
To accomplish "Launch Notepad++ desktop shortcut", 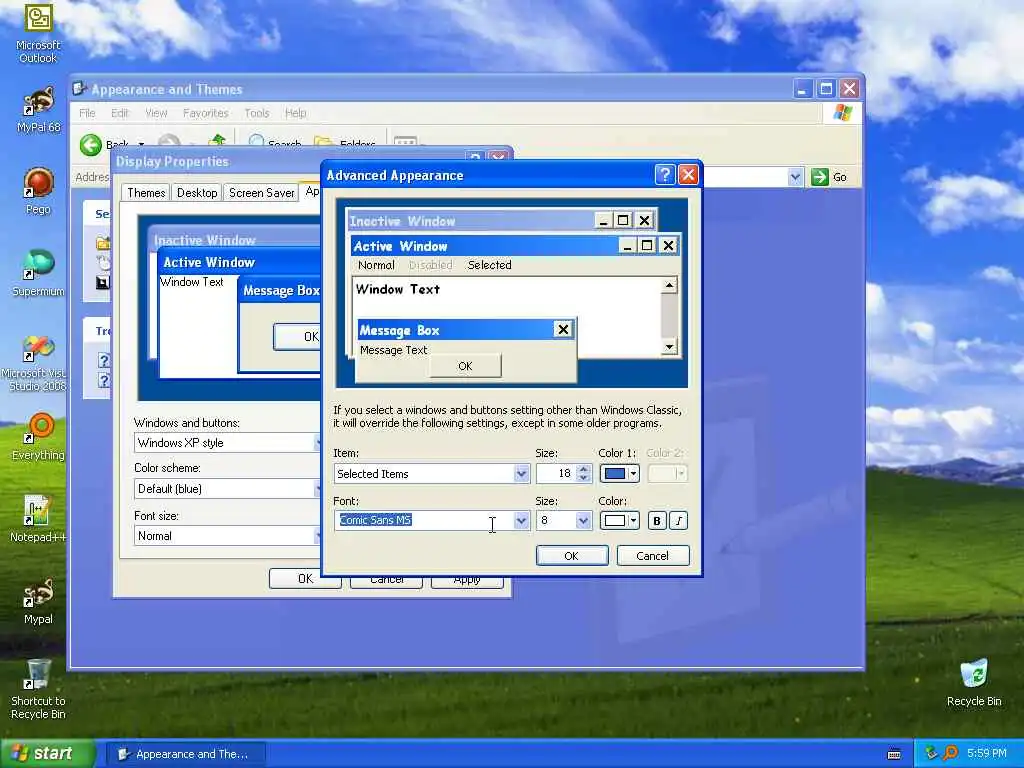I will [x=38, y=519].
